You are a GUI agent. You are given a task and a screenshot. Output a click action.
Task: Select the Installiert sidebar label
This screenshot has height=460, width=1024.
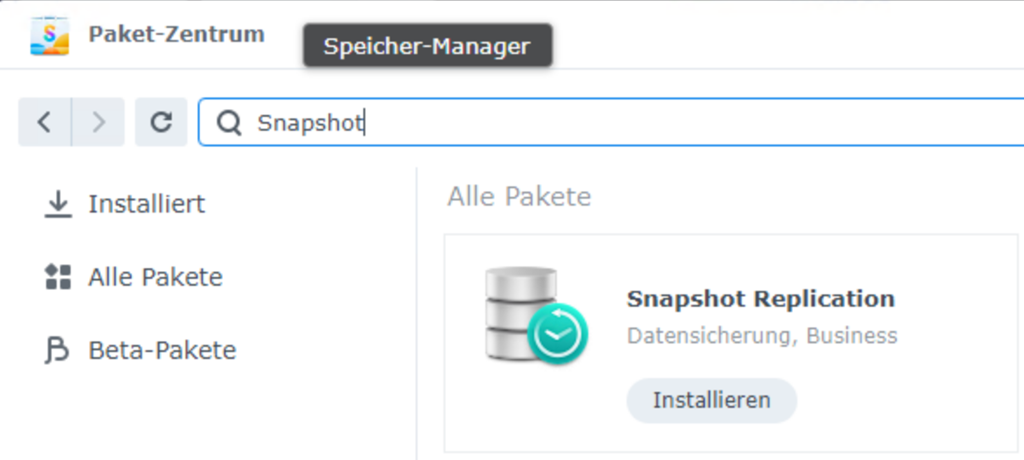coord(146,204)
